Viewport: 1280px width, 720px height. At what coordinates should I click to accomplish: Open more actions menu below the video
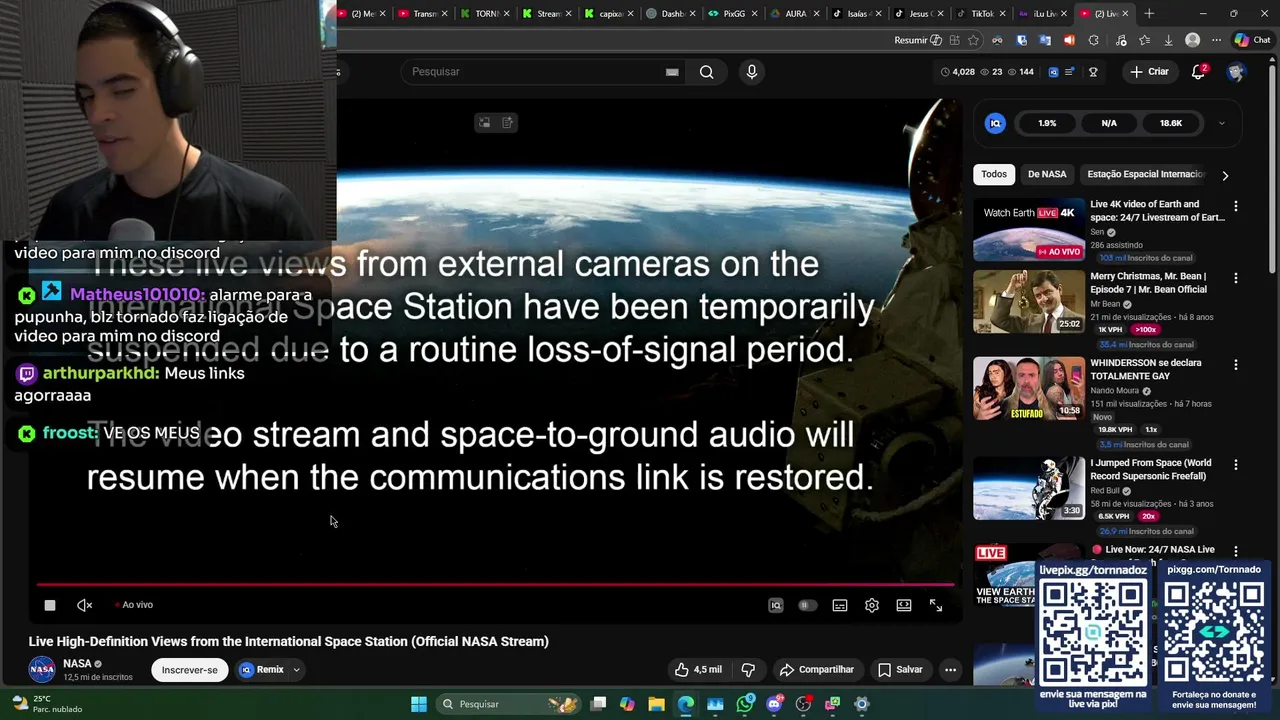(x=950, y=670)
